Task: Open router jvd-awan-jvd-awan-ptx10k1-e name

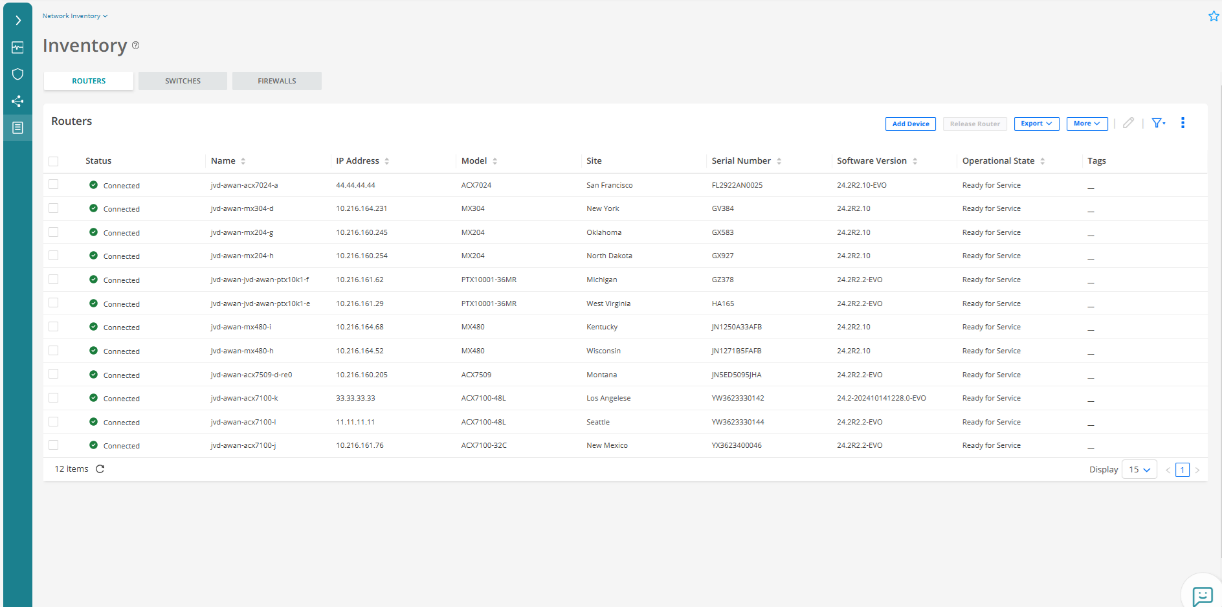Action: (260, 303)
